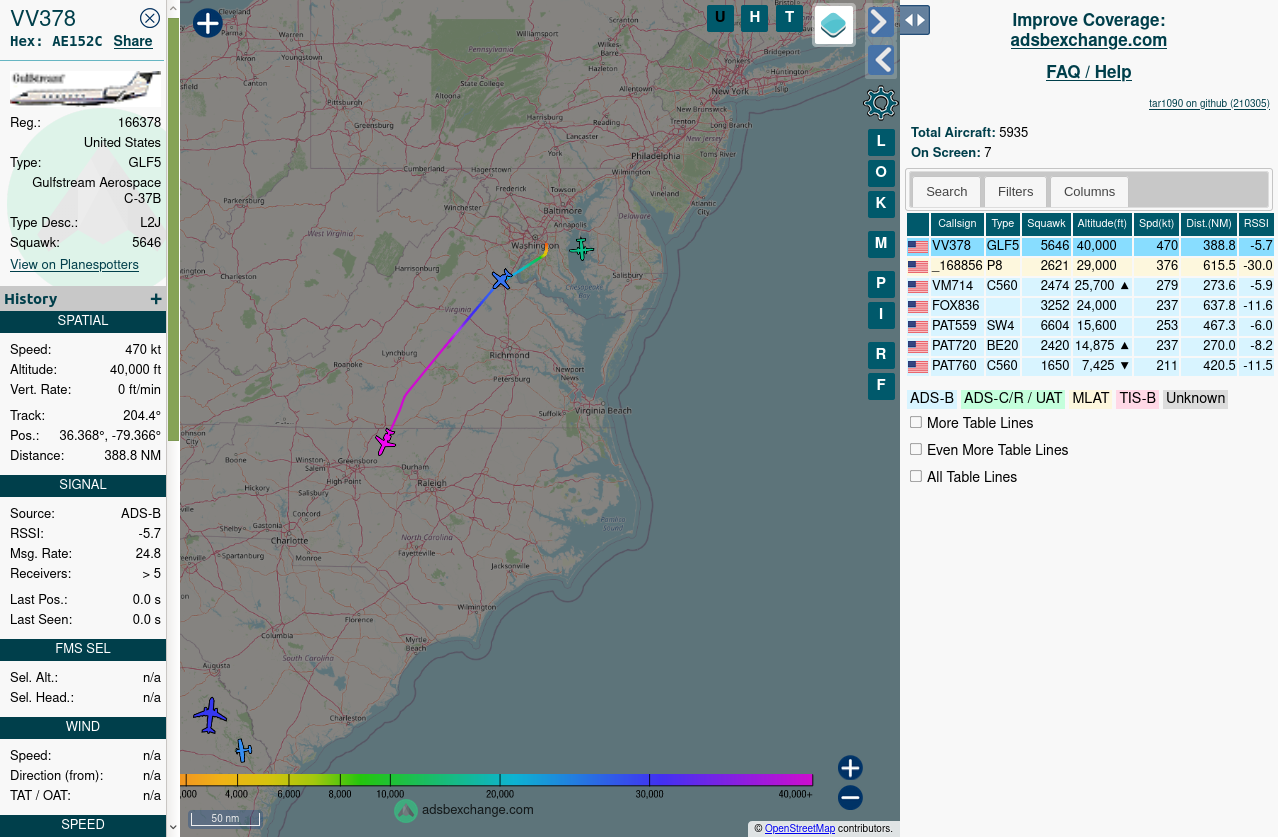Sort table by Type column

point(1003,224)
